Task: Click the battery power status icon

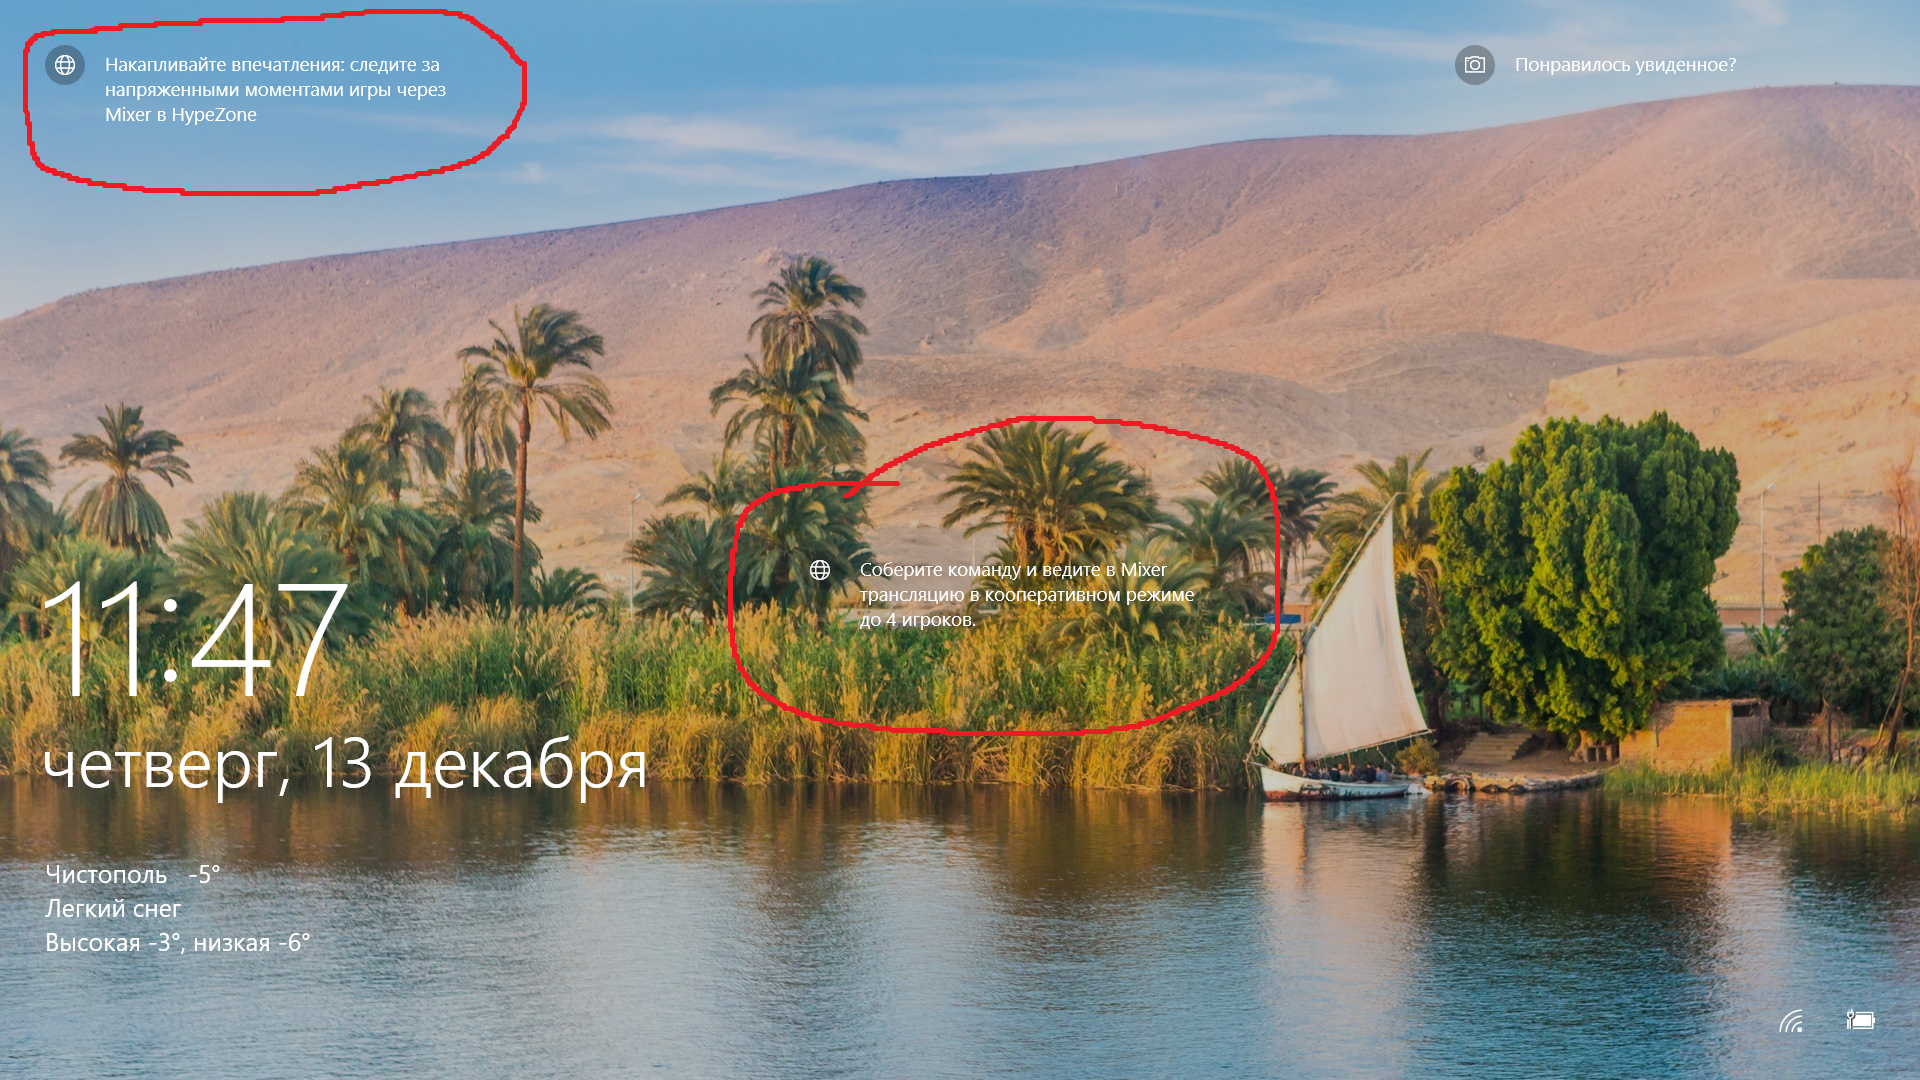Action: click(x=1860, y=1019)
